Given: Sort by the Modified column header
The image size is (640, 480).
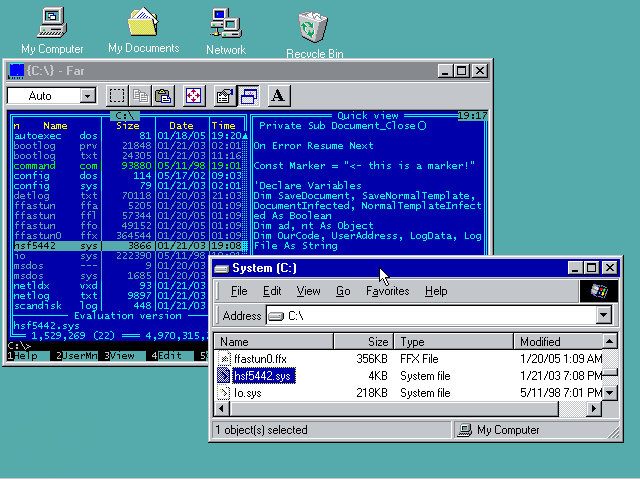Looking at the screenshot, I should (558, 342).
